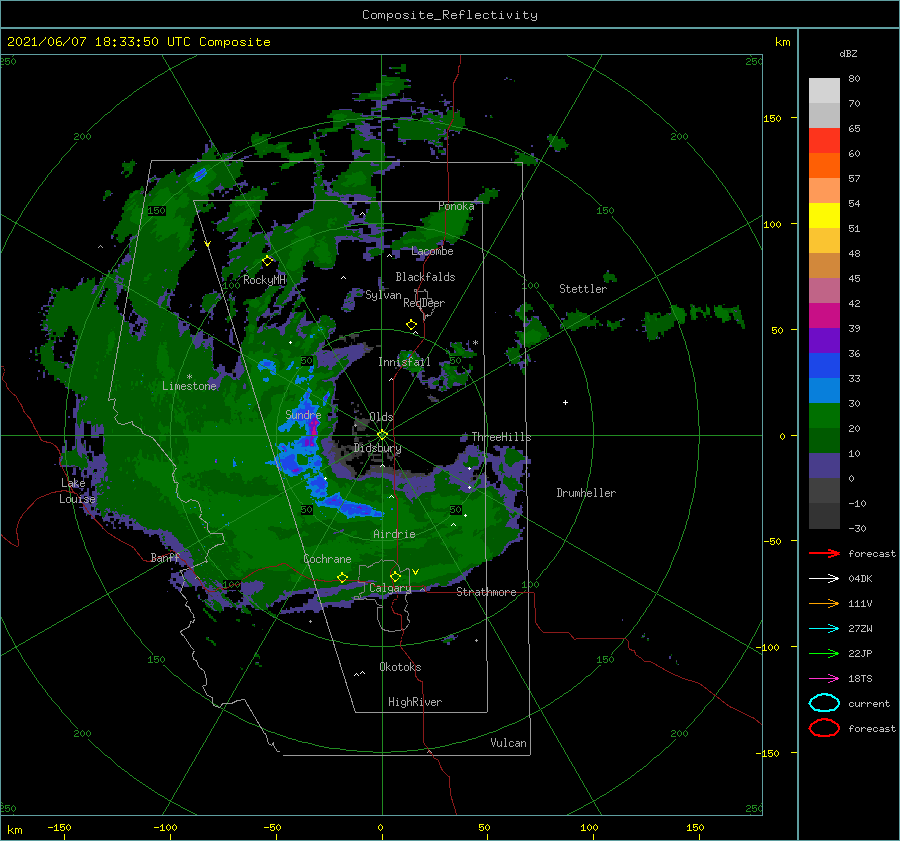Viewport: 900px width, 841px height.
Task: Select the green 22JP arrow legend entry
Action: coord(824,653)
